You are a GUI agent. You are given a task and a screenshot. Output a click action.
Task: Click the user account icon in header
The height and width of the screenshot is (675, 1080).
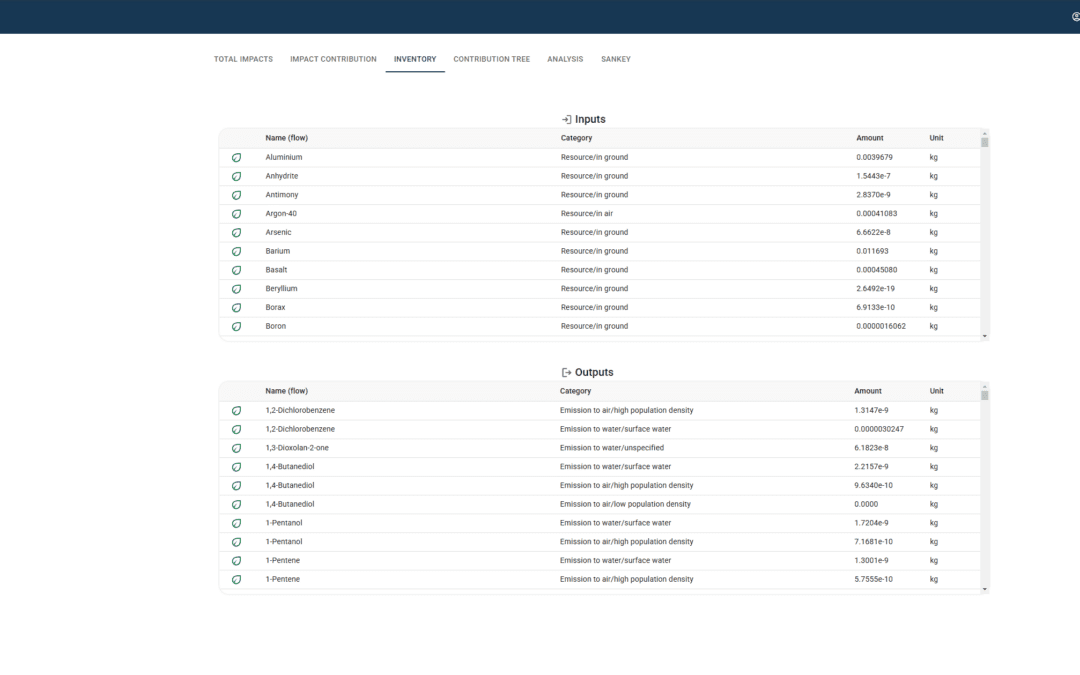[x=1076, y=17]
